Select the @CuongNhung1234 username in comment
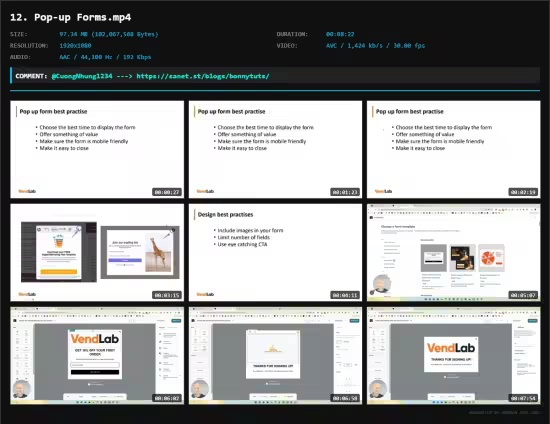This screenshot has height=424, width=550. click(x=82, y=76)
